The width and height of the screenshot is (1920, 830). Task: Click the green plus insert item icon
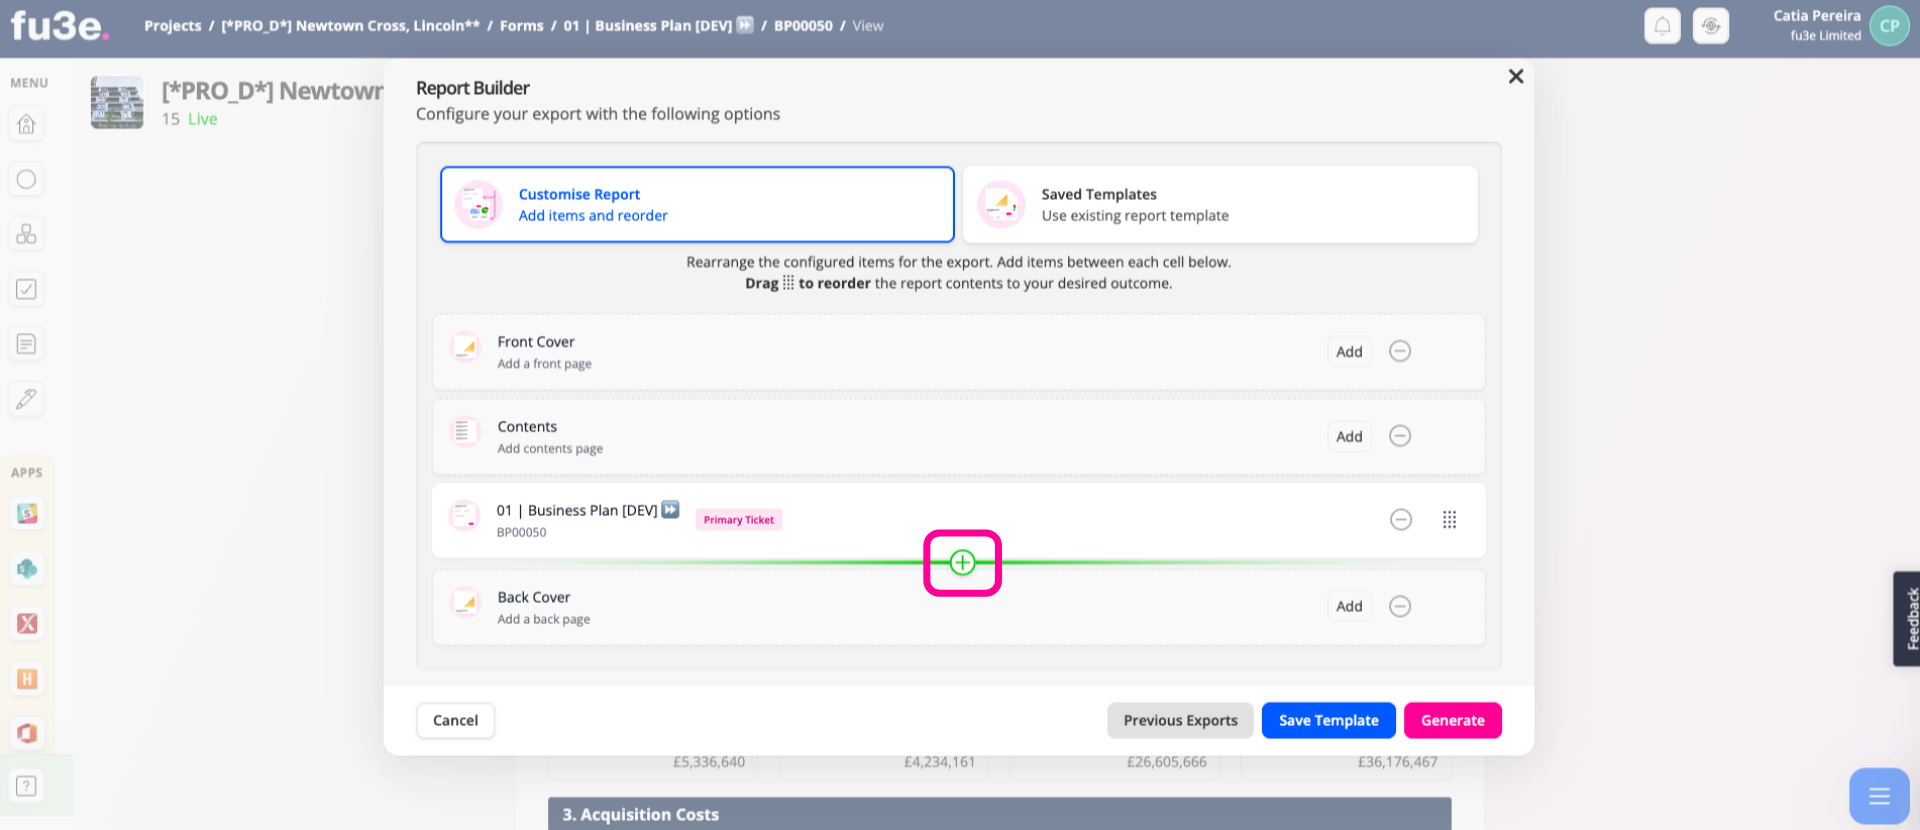click(x=962, y=563)
